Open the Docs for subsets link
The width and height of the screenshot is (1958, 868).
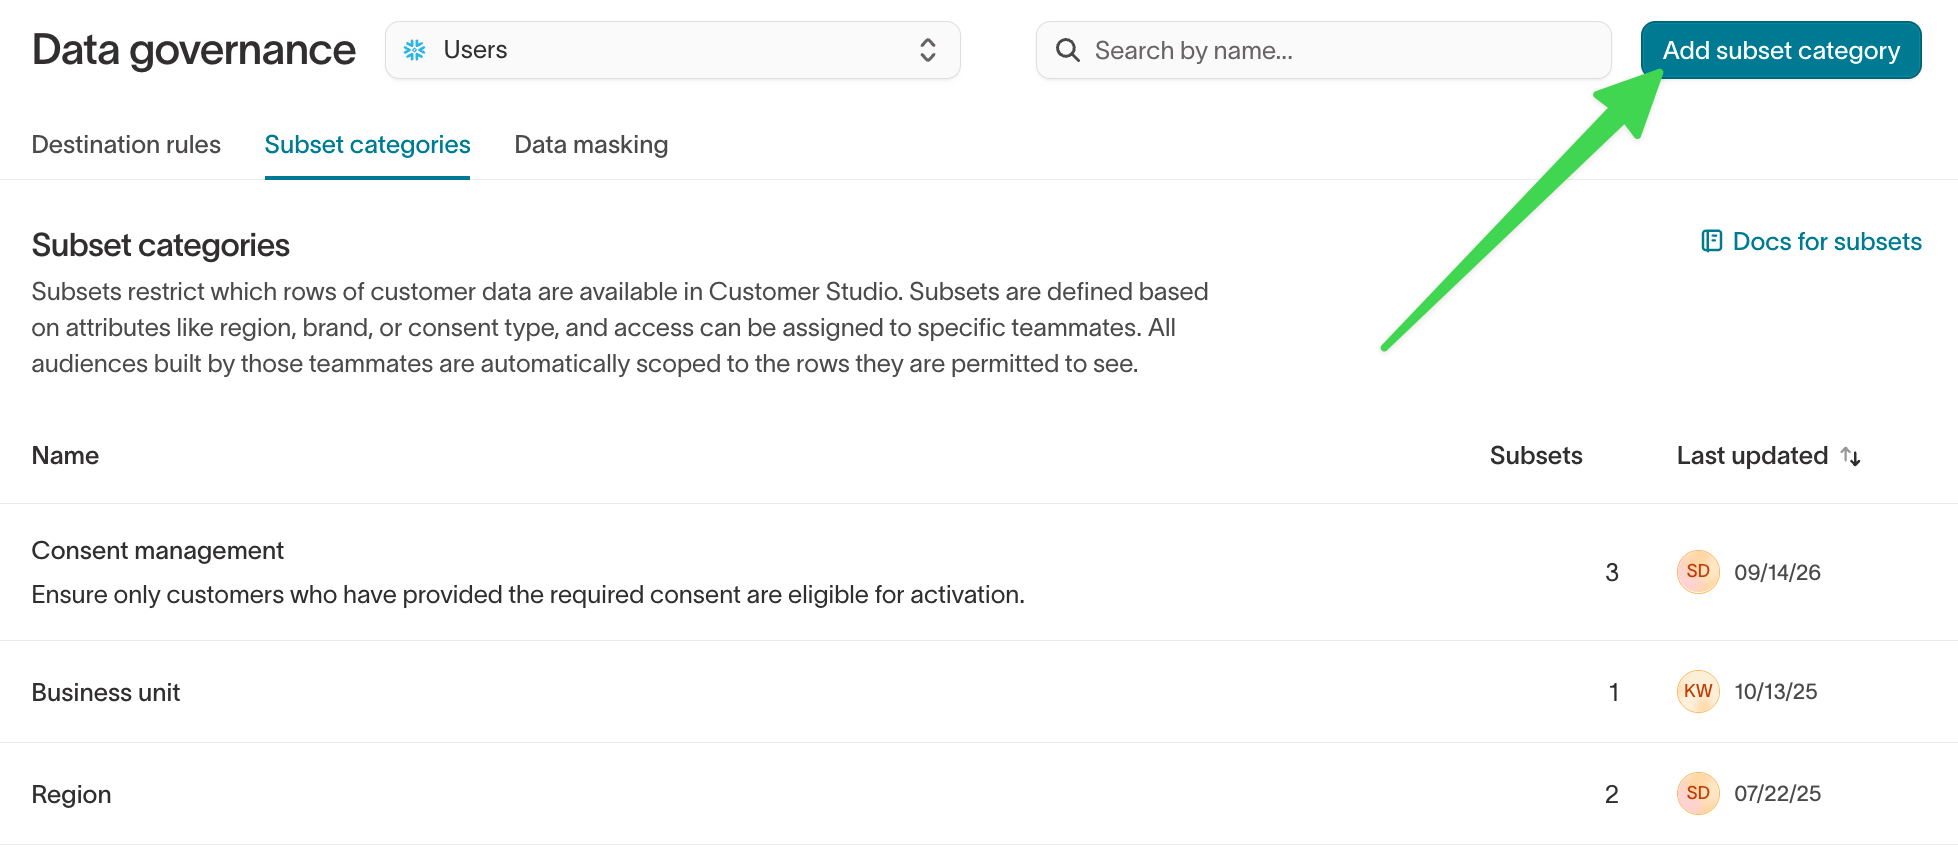[1811, 241]
